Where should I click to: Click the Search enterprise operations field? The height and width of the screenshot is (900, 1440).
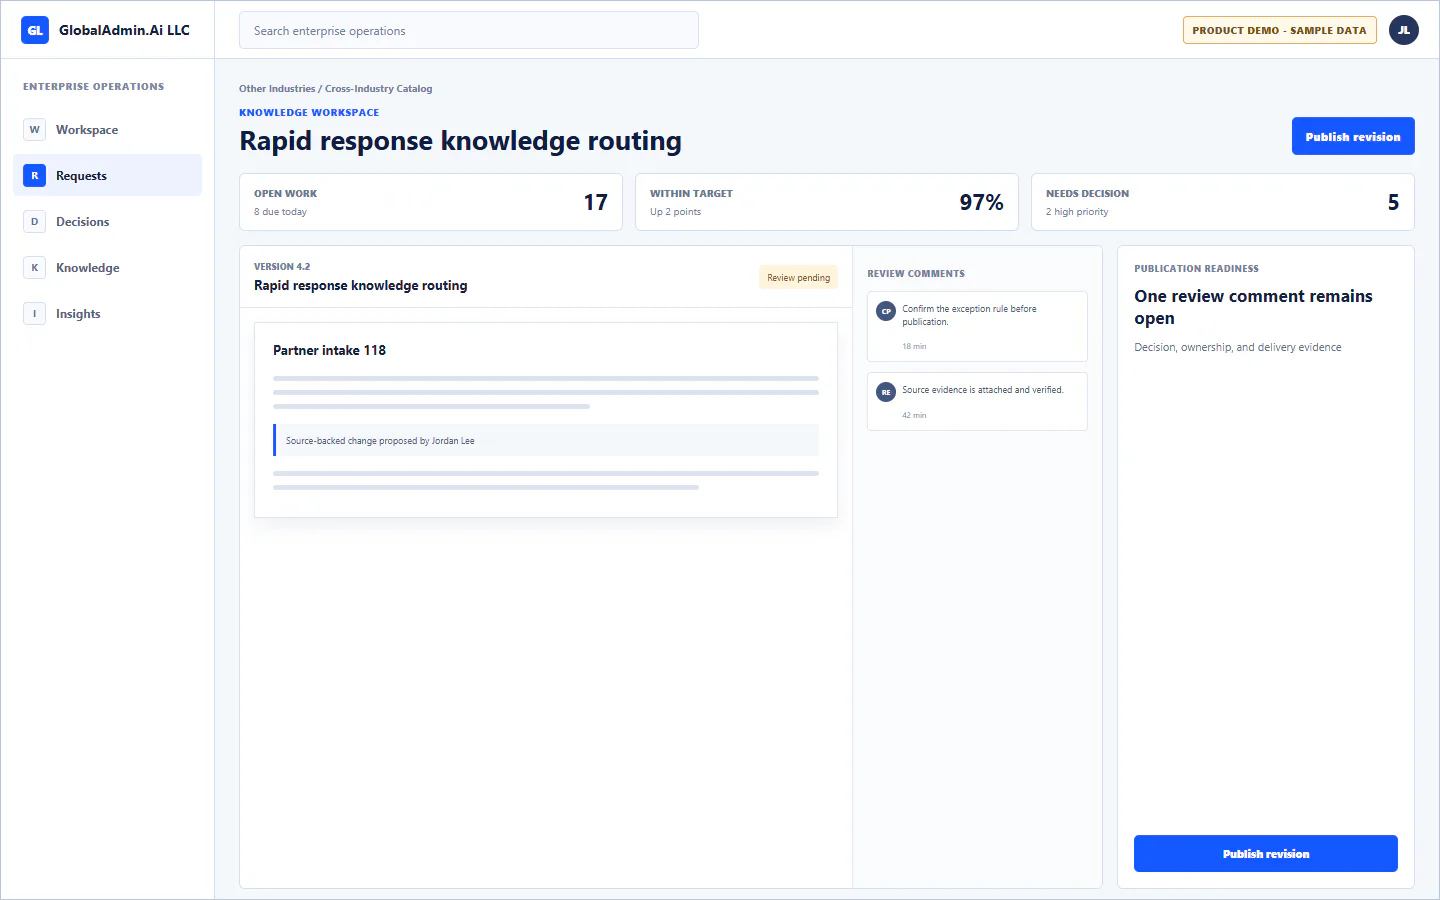(469, 30)
